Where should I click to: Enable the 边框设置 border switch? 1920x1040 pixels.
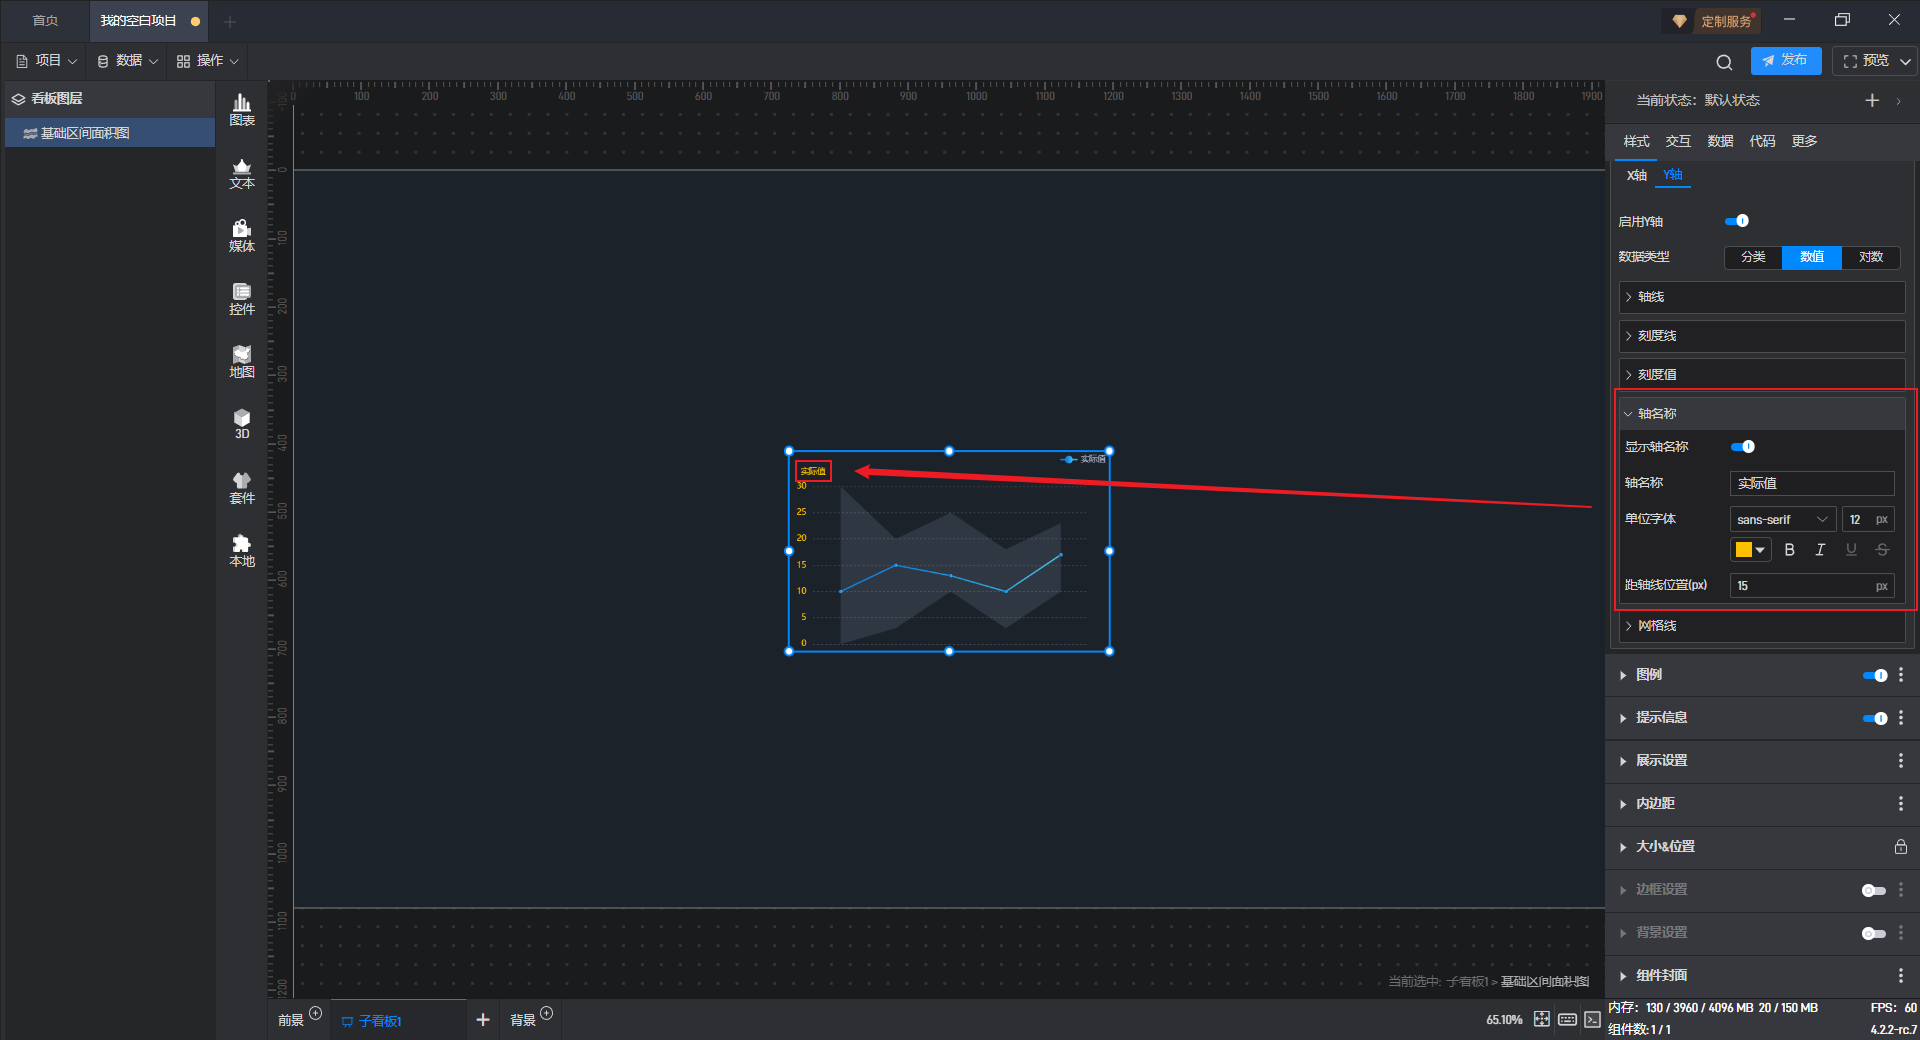[x=1874, y=890]
